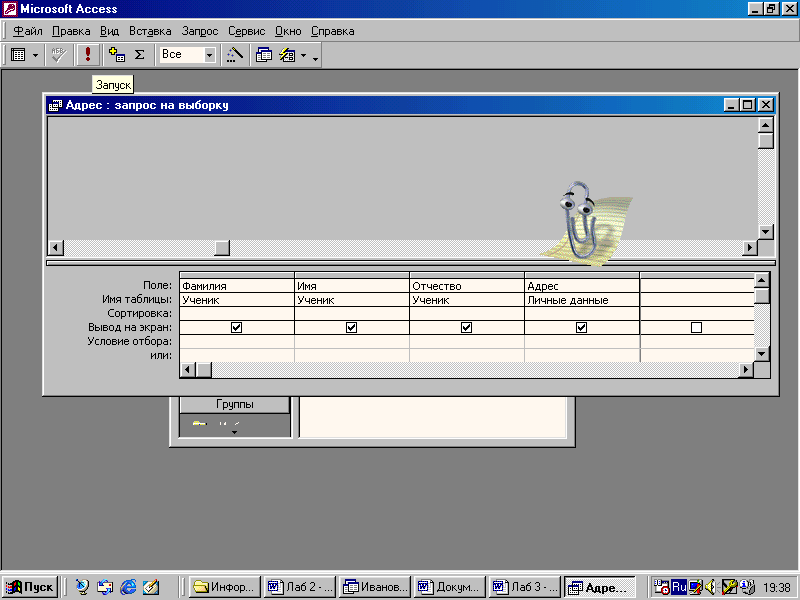Click the Build wand icon
800x600 pixels.
[235, 55]
